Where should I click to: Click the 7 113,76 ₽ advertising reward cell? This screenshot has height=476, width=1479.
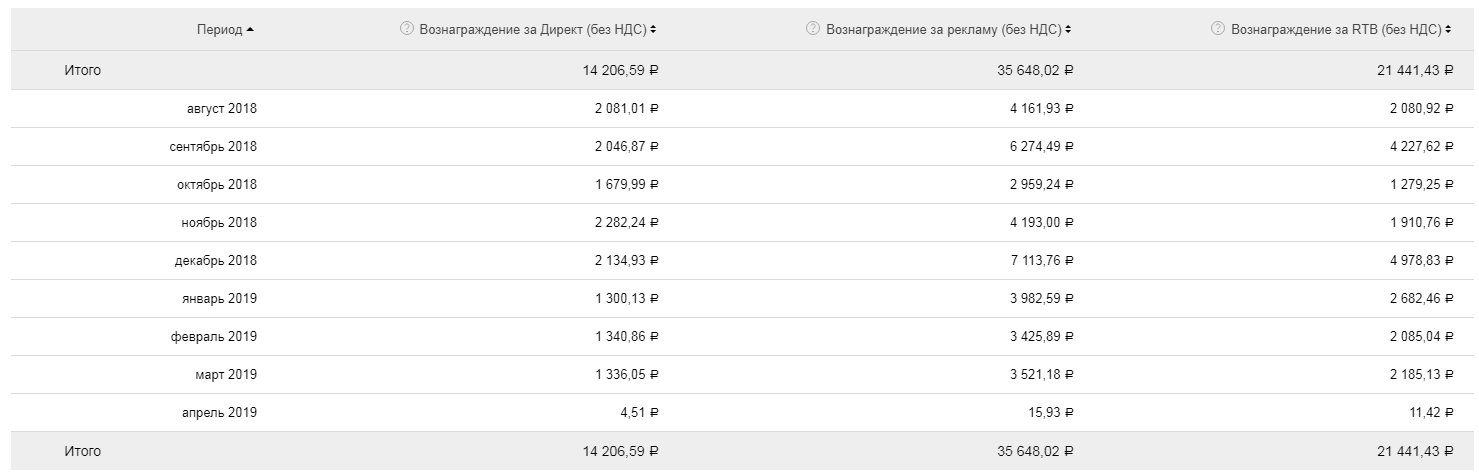pos(1034,260)
